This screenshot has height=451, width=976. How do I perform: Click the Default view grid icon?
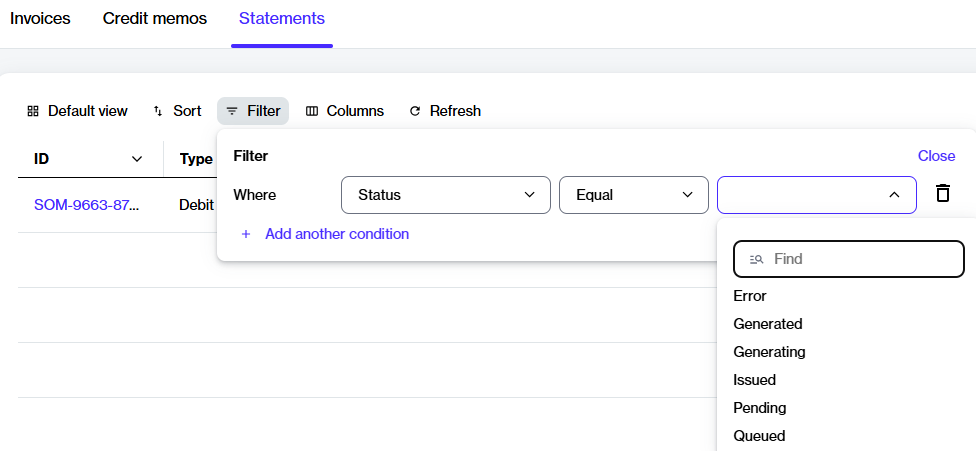tap(33, 111)
